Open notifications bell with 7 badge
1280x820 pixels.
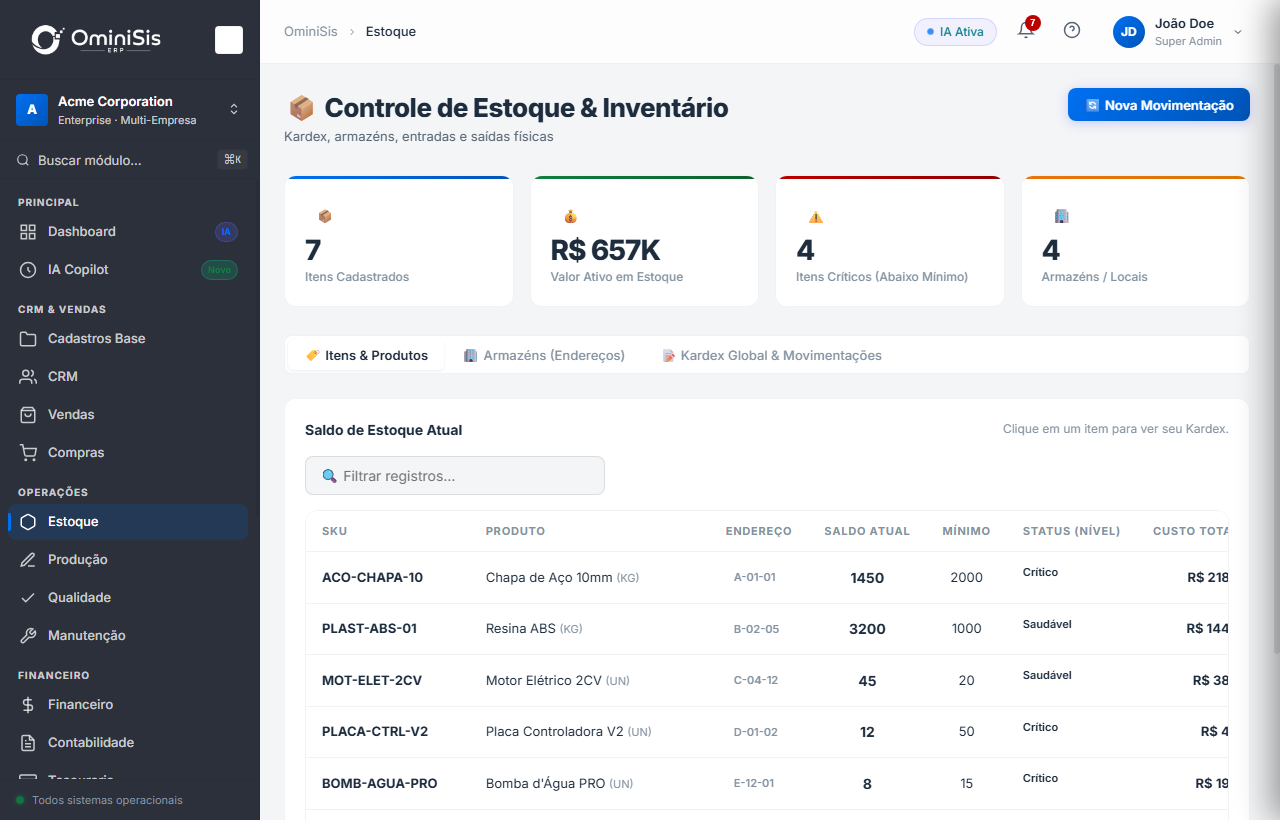[x=1027, y=30]
